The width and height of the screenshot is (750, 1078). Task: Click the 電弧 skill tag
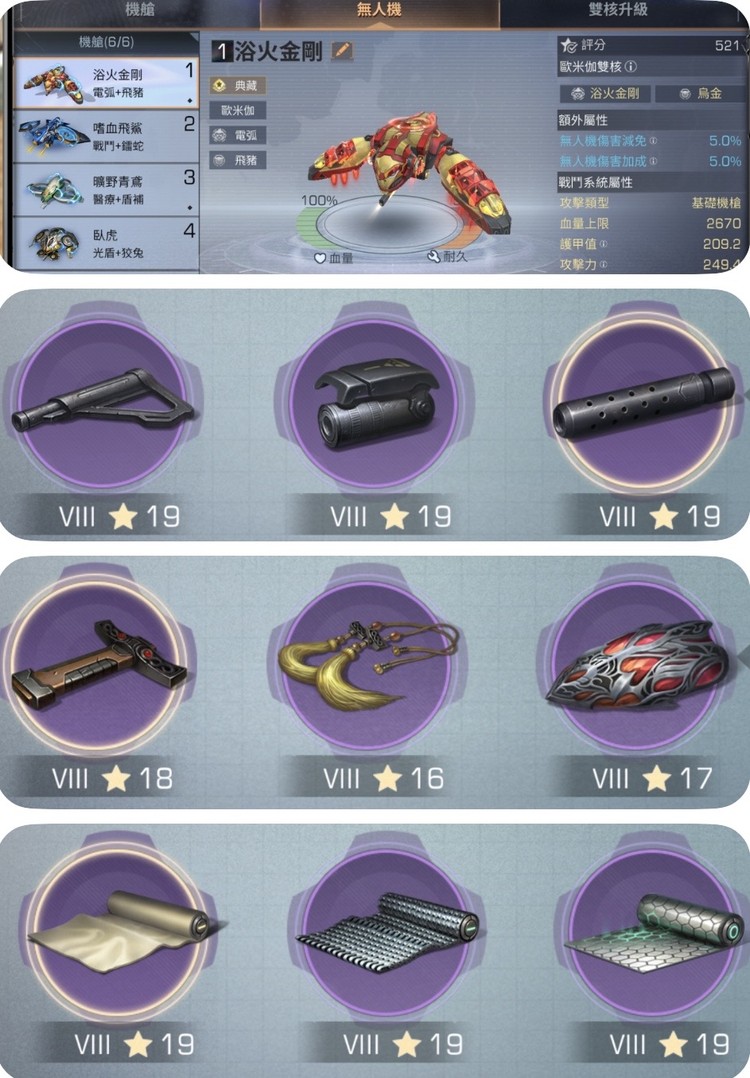click(238, 135)
